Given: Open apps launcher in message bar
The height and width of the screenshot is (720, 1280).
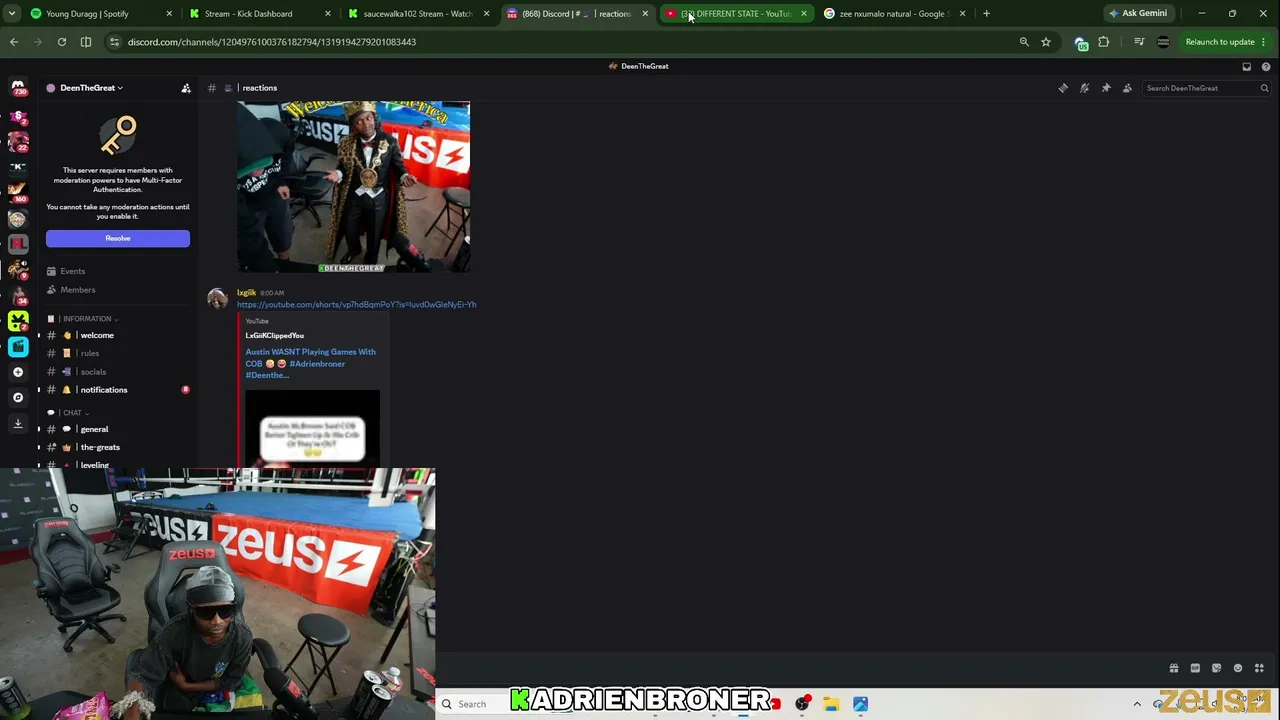Looking at the screenshot, I should [1259, 668].
